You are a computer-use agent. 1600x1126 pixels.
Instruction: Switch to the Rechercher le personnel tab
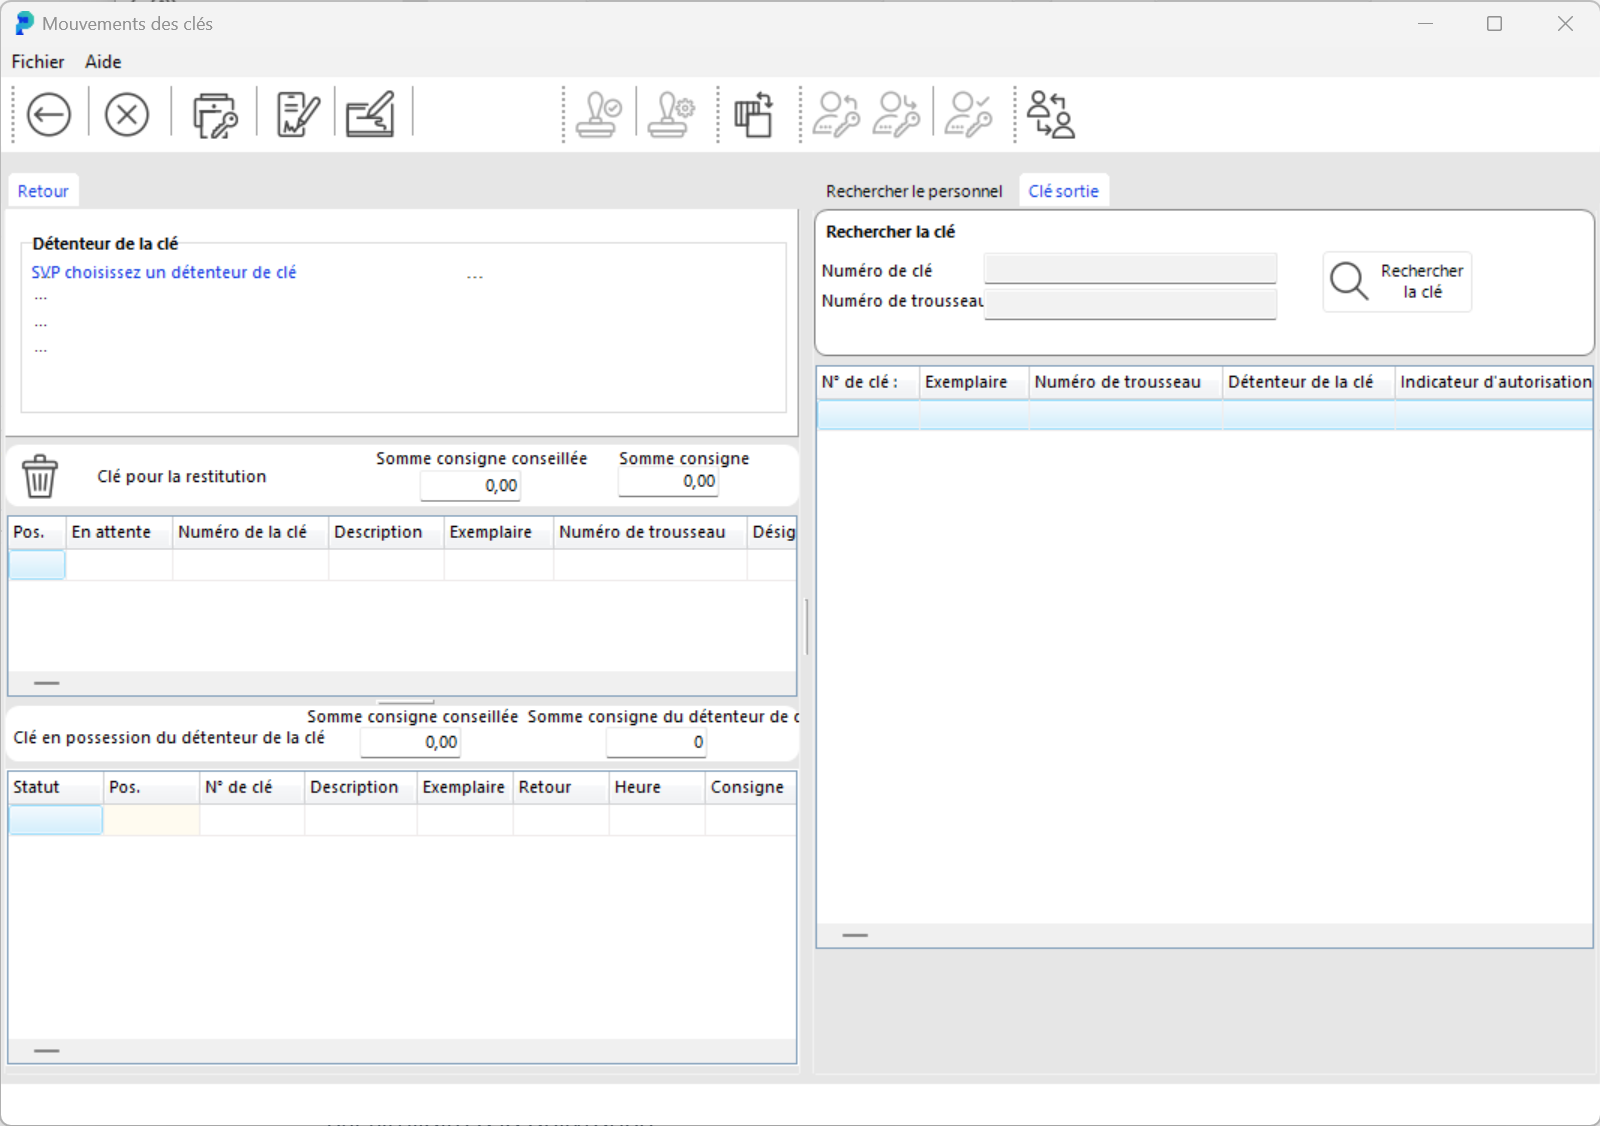pyautogui.click(x=913, y=191)
